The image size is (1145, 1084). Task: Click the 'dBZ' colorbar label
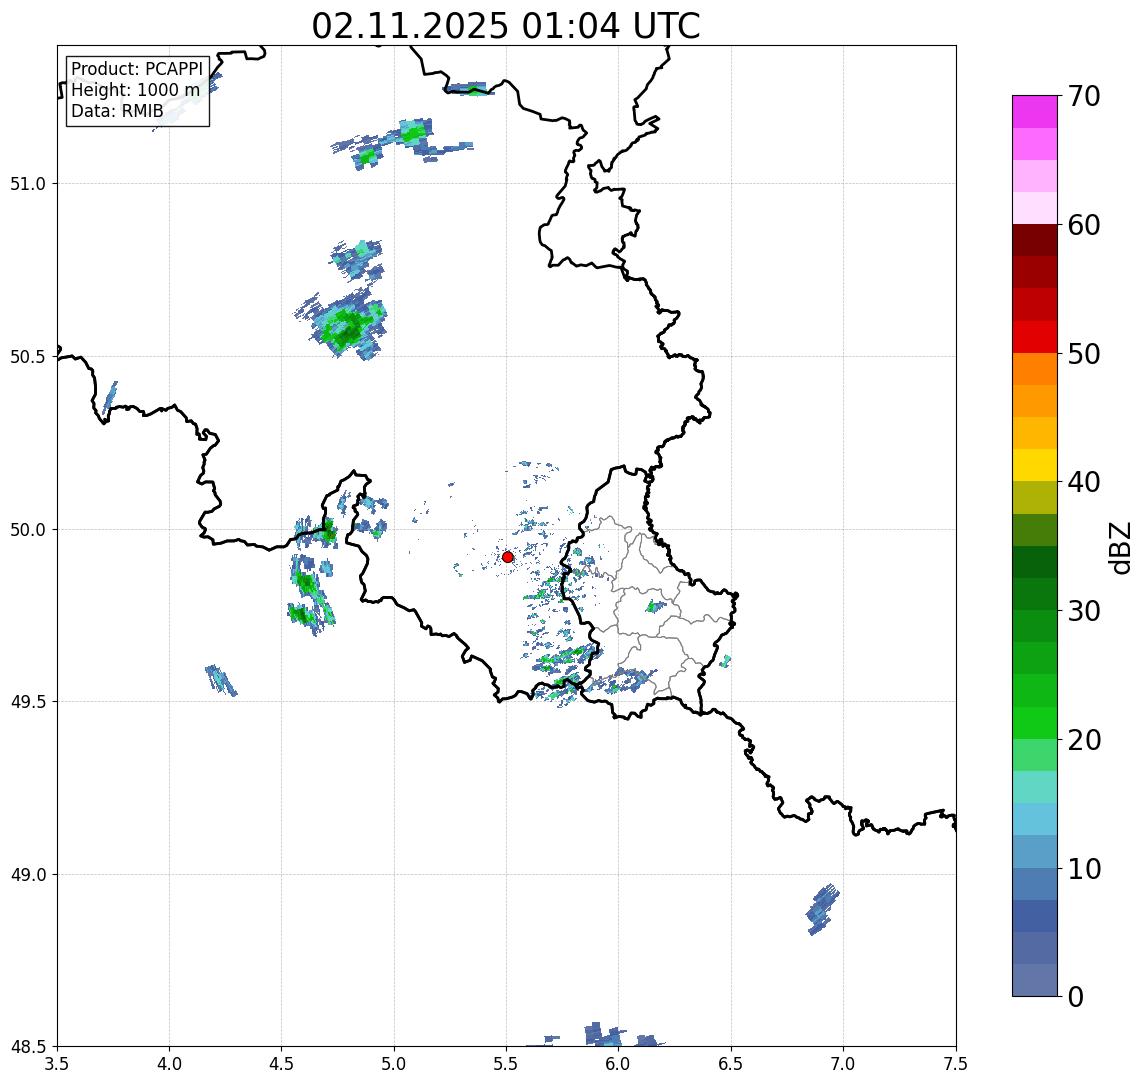(x=1120, y=547)
